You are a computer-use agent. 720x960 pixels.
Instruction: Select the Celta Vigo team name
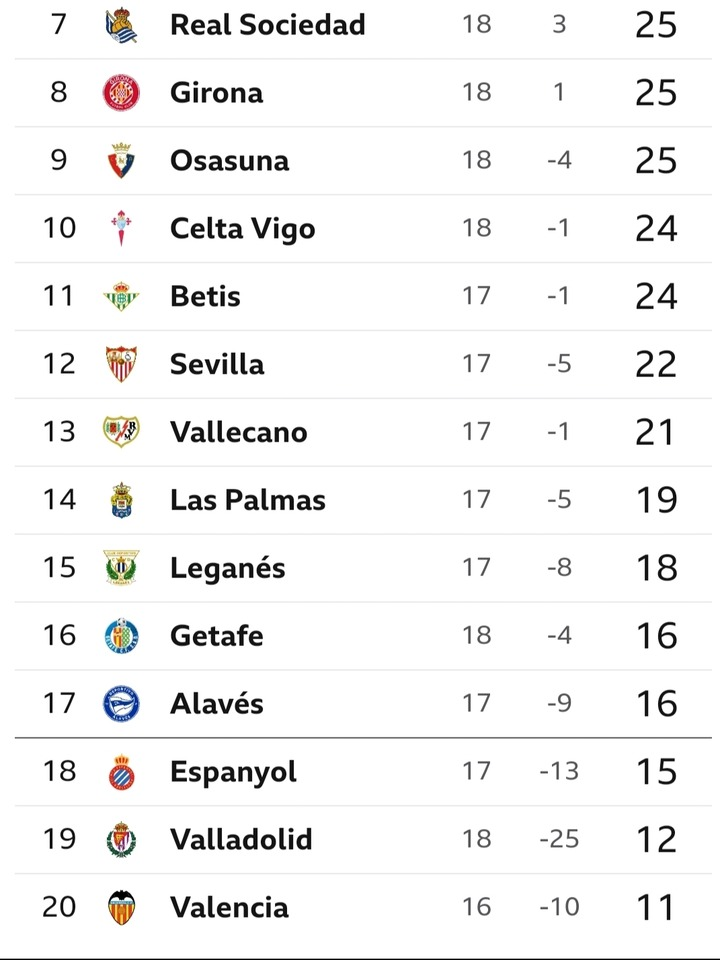[242, 229]
